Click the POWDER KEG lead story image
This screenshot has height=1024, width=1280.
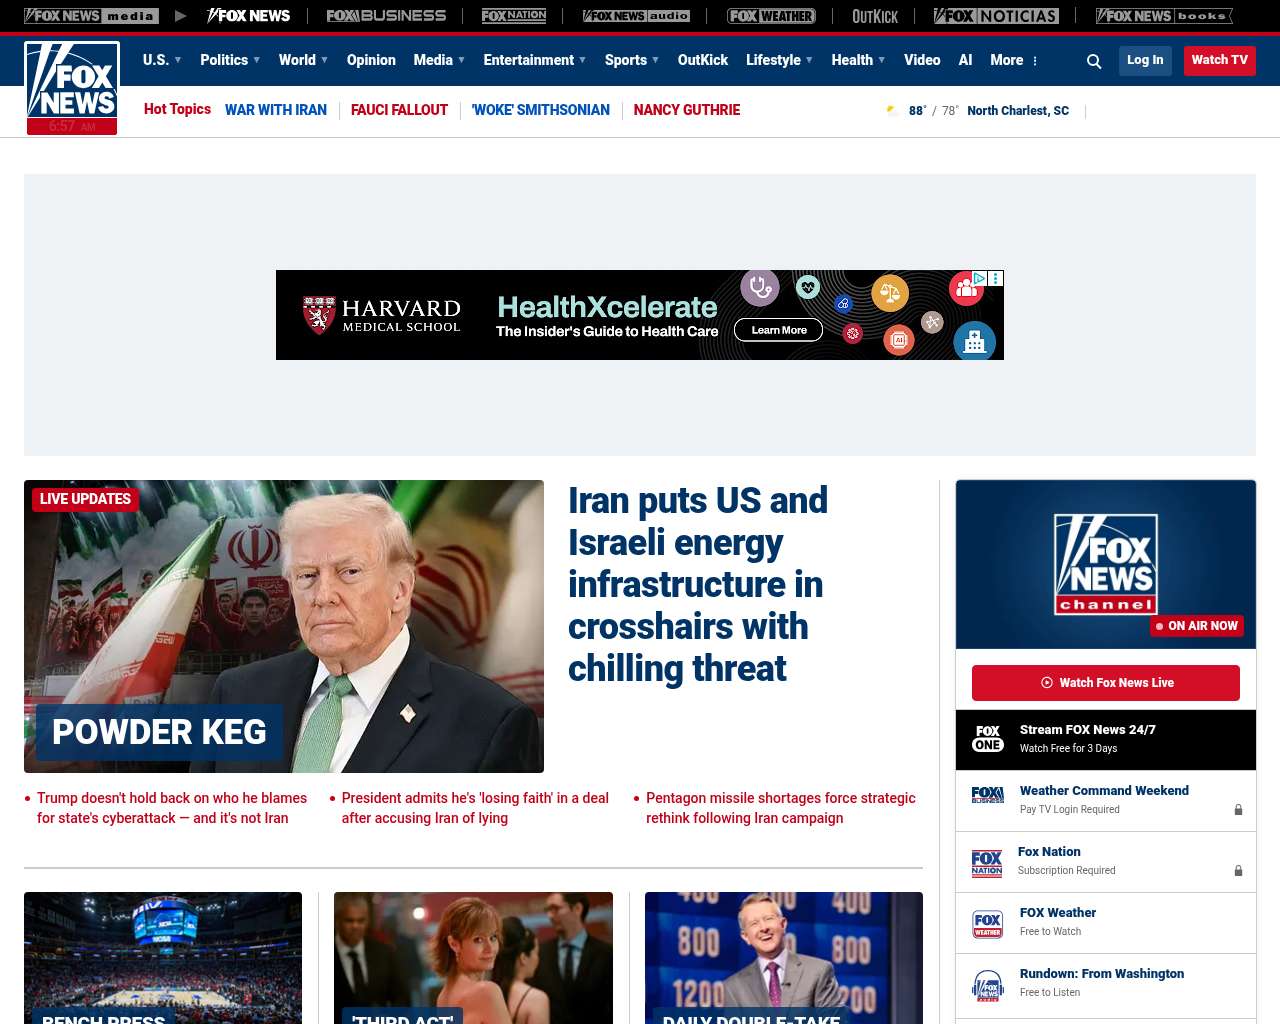point(284,626)
